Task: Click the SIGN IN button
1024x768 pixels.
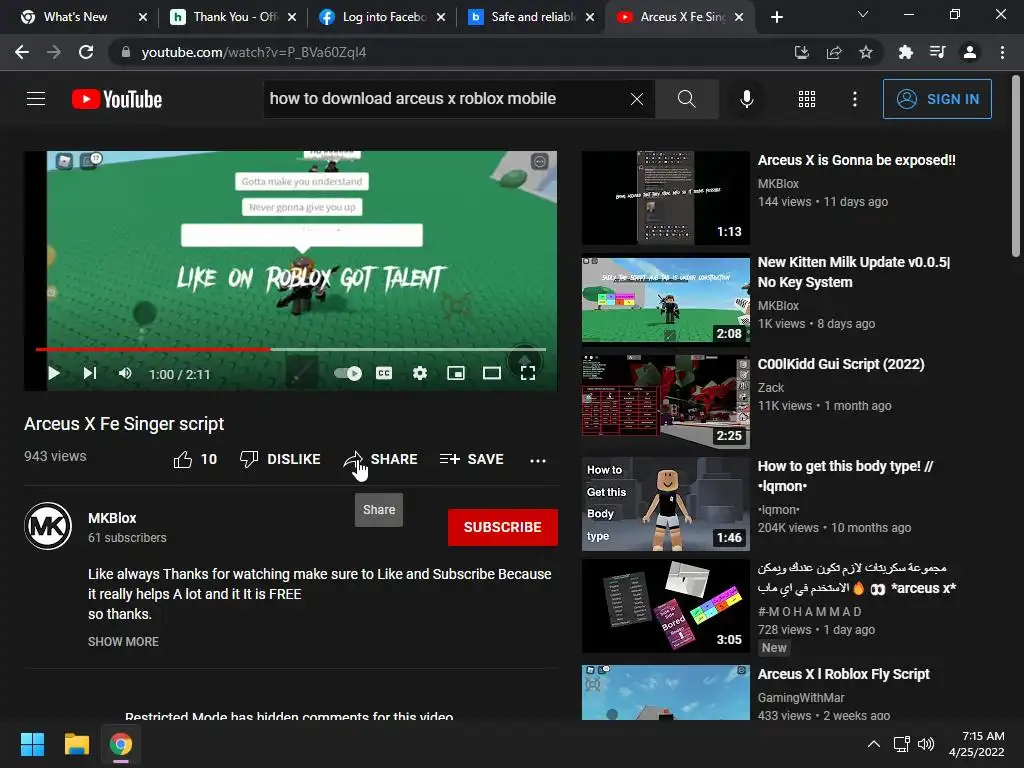Action: (x=937, y=99)
